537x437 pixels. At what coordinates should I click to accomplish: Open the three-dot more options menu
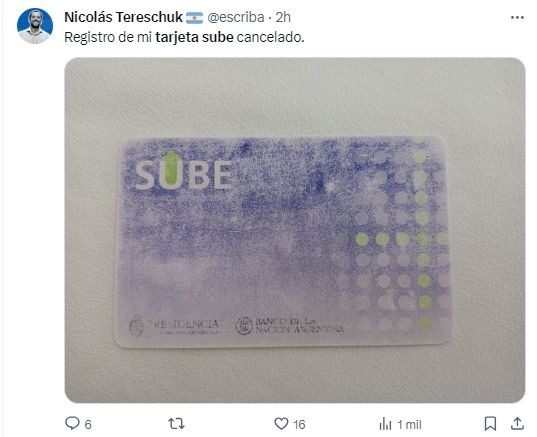tap(517, 17)
